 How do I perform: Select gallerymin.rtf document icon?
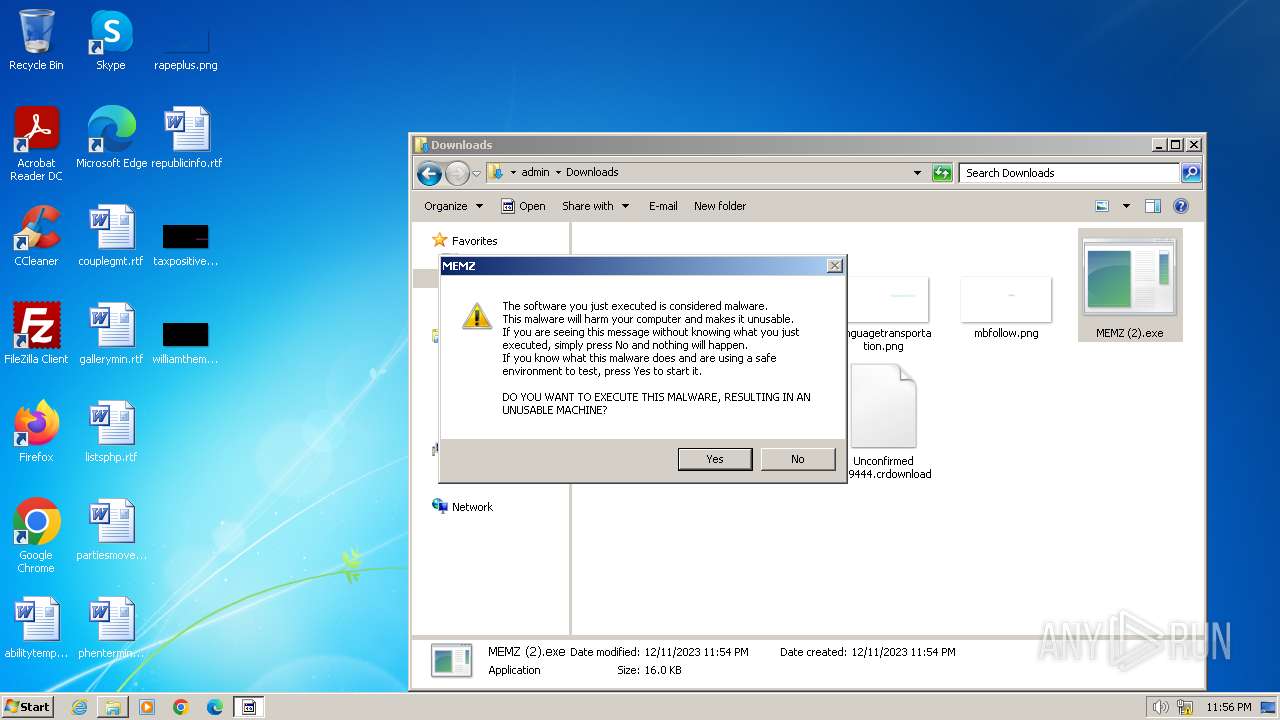tap(111, 334)
